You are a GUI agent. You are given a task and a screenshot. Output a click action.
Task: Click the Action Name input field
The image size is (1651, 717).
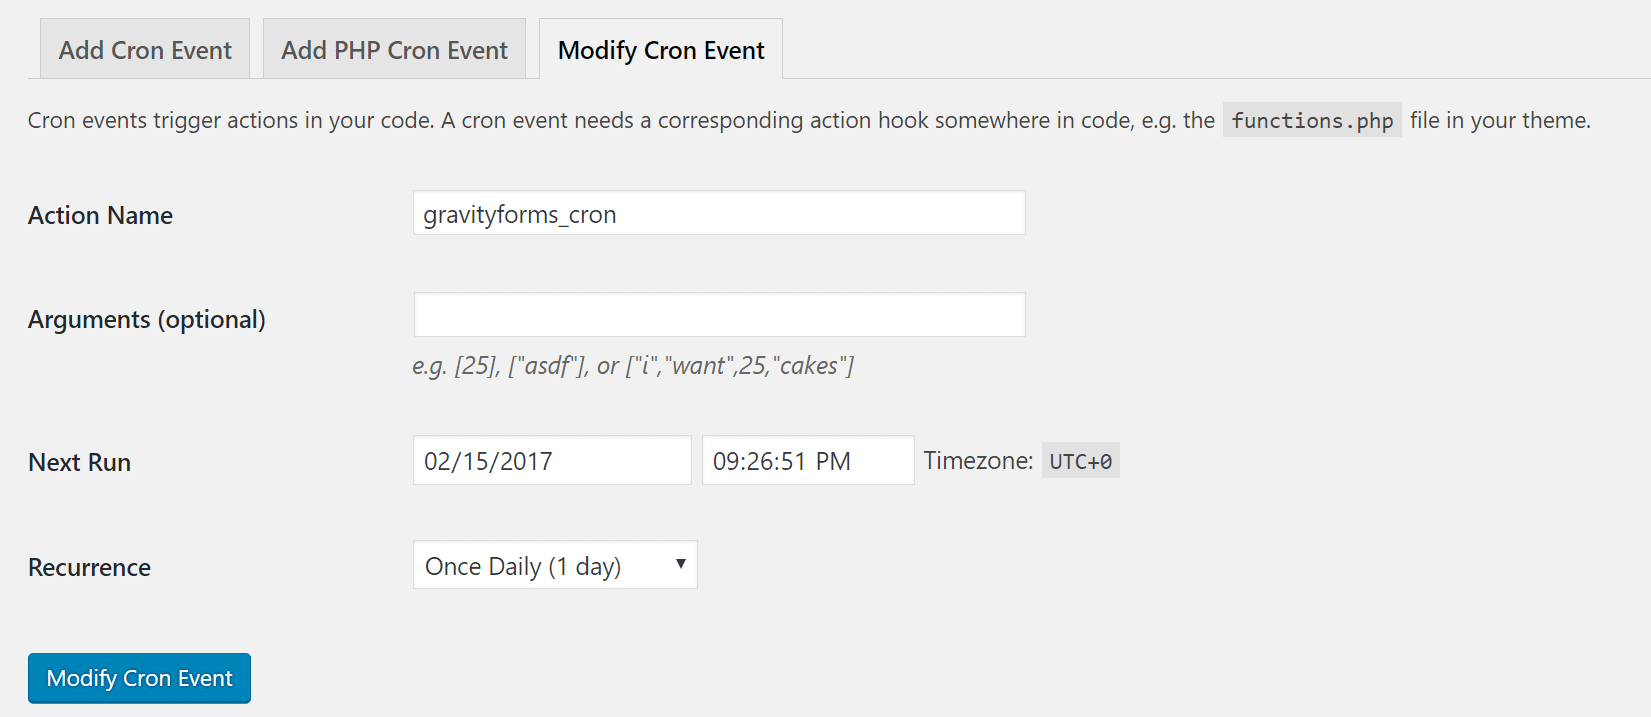click(x=719, y=213)
